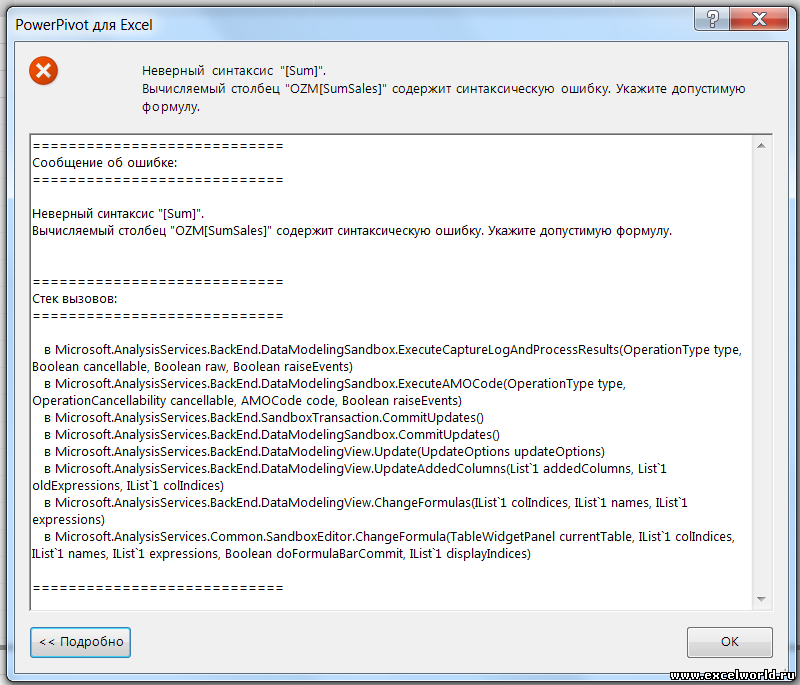Click the 'Стек вызовов:' heading
800x685 pixels.
pos(74,299)
